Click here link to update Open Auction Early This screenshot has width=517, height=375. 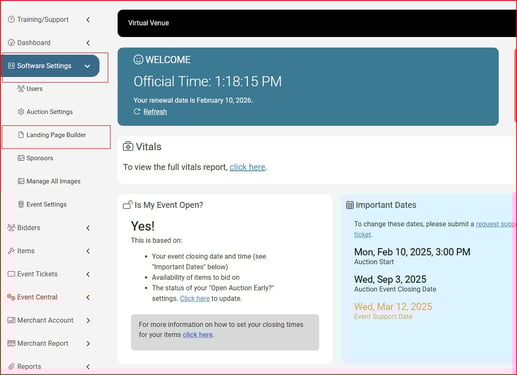(195, 298)
